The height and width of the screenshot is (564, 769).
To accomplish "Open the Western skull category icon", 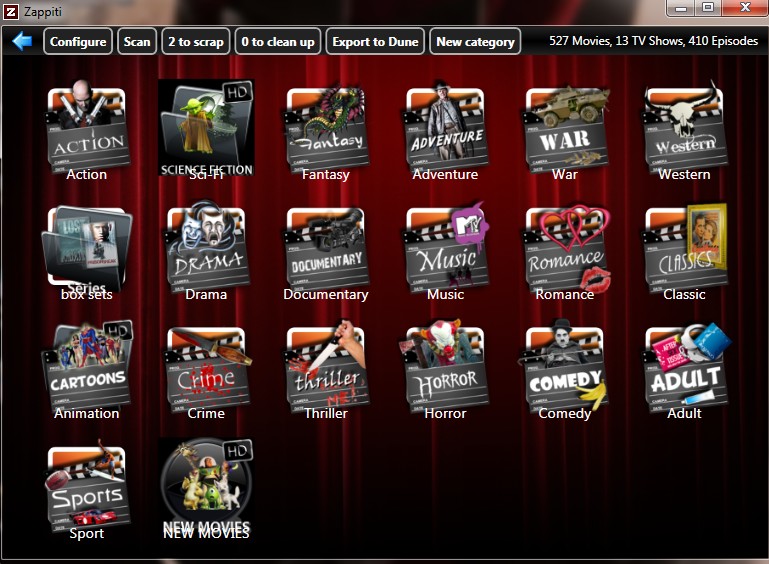I will (685, 128).
